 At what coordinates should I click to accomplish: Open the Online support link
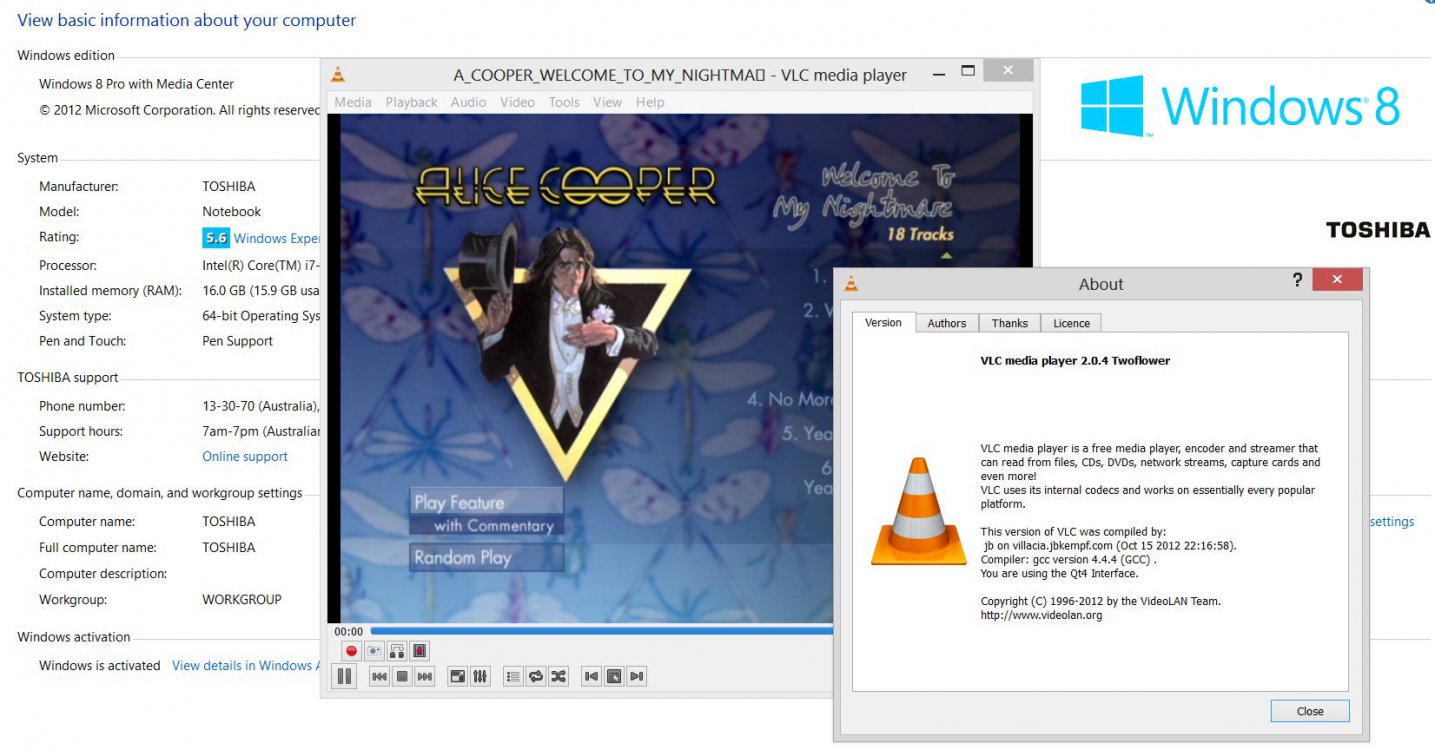click(x=245, y=456)
